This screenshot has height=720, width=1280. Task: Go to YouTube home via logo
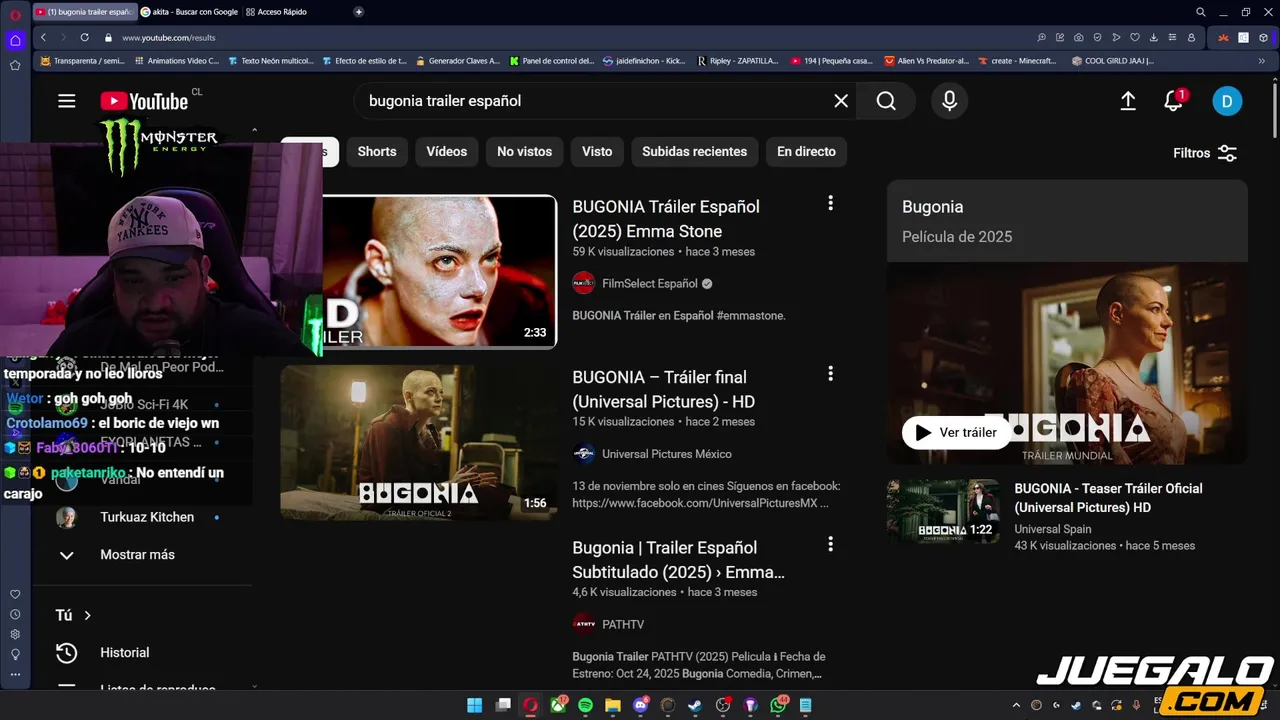click(144, 101)
